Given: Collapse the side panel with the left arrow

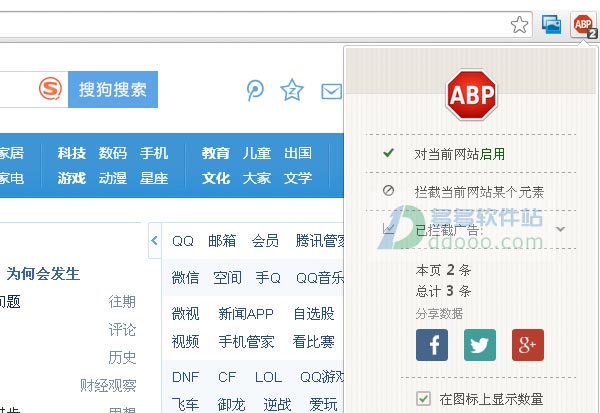Looking at the screenshot, I should pyautogui.click(x=155, y=240).
